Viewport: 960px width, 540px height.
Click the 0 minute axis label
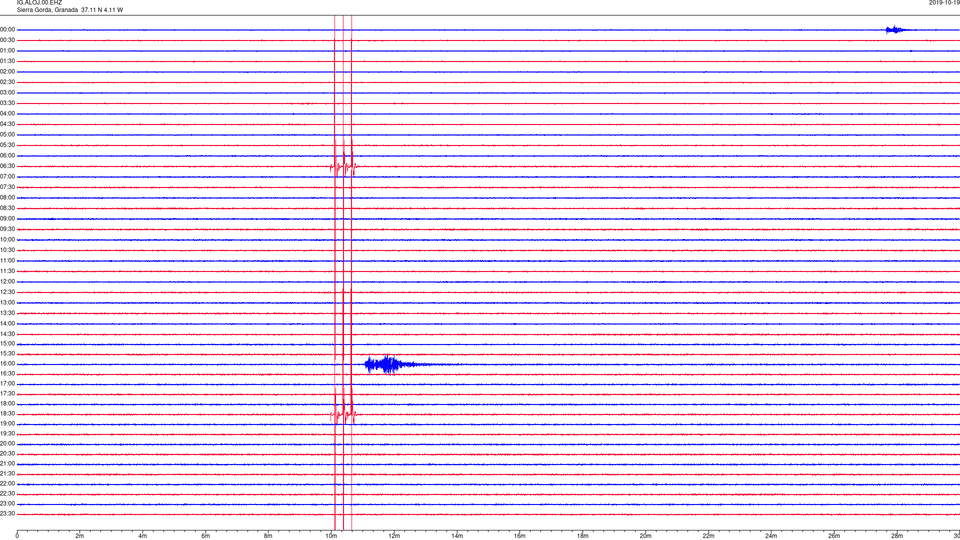pyautogui.click(x=17, y=536)
